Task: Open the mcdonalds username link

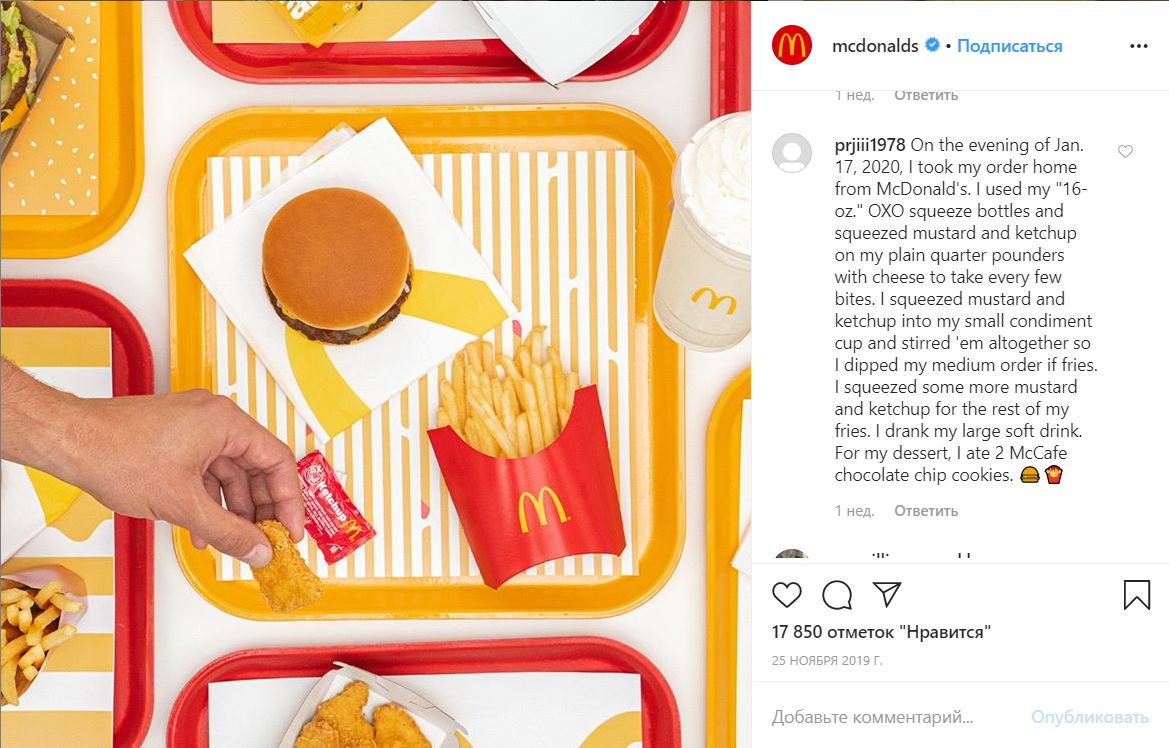Action: [x=875, y=45]
